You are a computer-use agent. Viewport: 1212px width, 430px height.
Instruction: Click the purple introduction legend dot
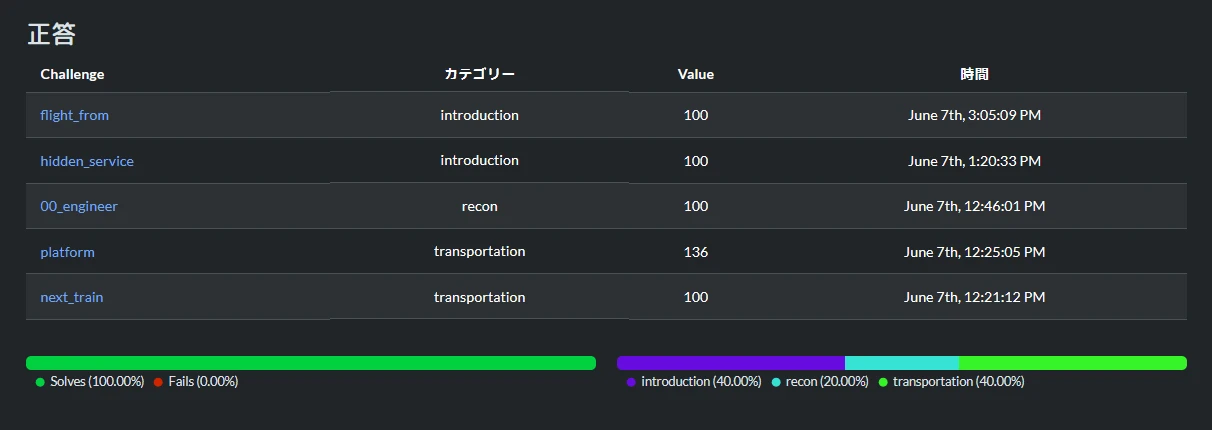click(x=631, y=382)
